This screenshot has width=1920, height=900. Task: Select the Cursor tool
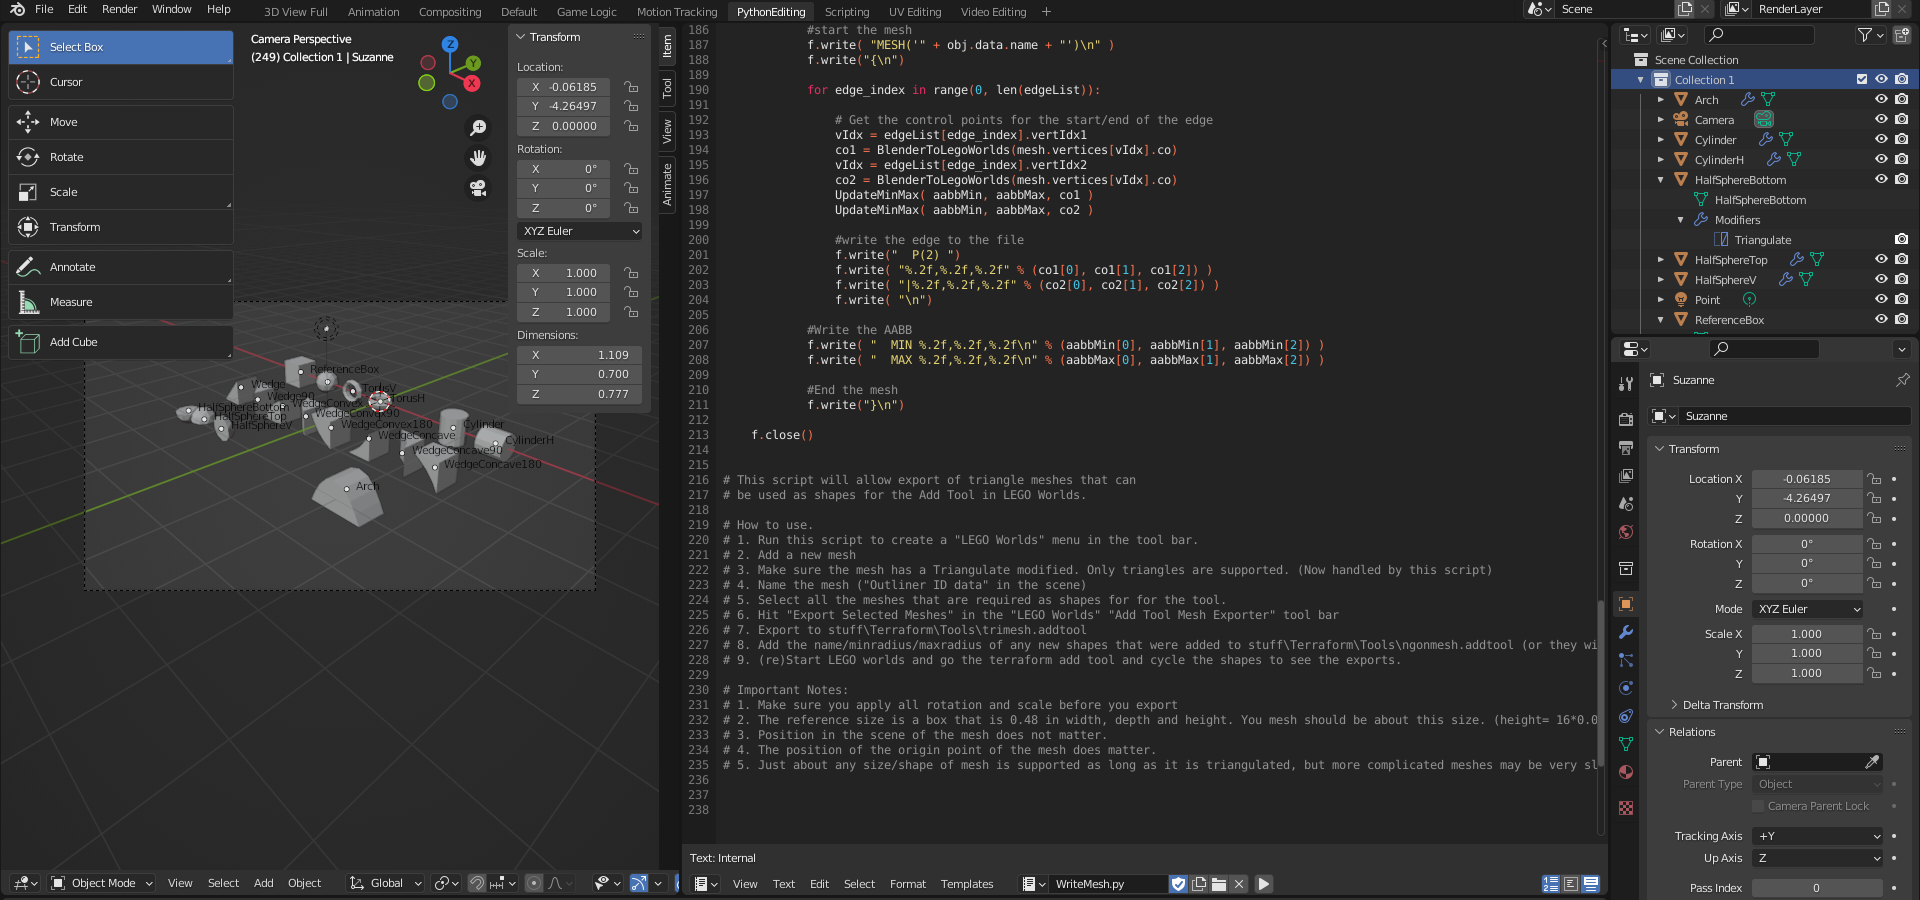pyautogui.click(x=121, y=82)
